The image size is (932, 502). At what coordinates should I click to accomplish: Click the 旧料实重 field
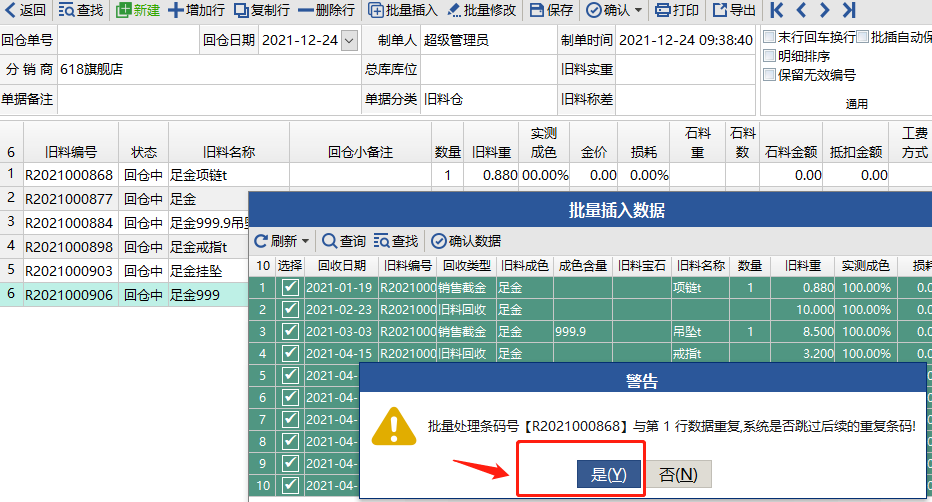[685, 70]
